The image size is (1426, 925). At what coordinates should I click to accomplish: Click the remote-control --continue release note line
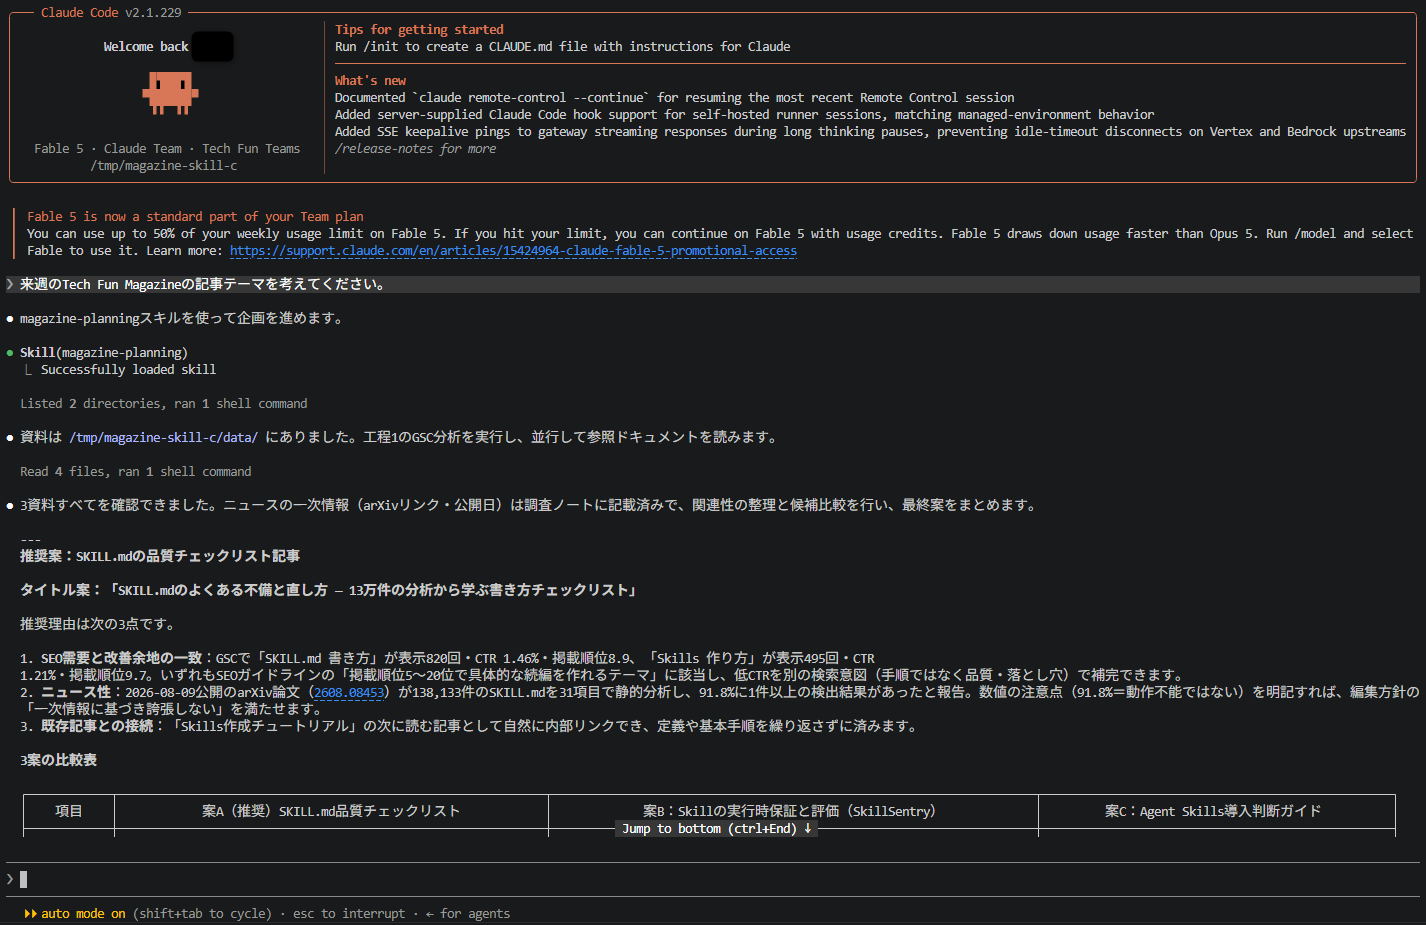pos(675,98)
